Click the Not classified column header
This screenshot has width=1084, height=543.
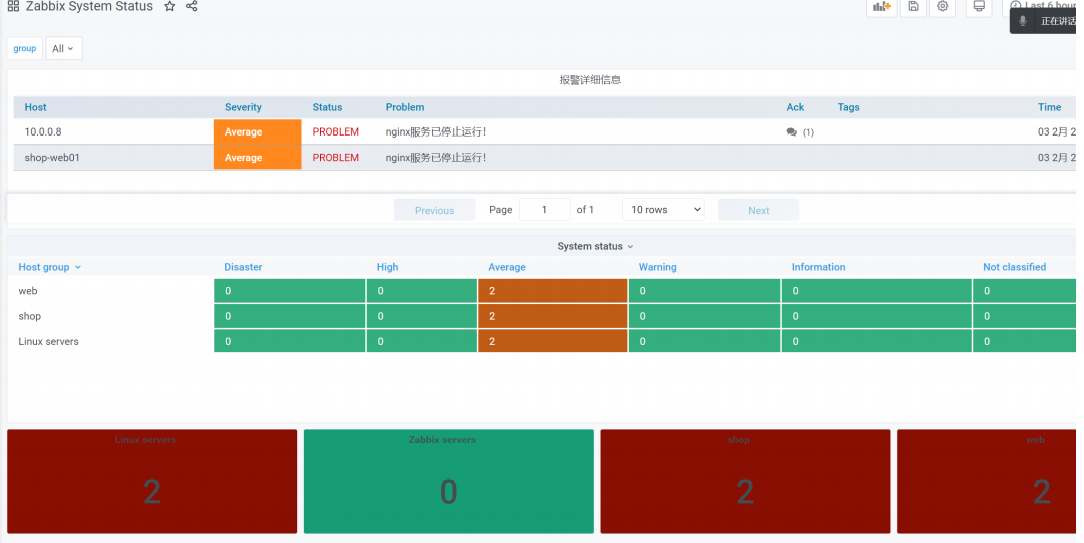pos(1014,267)
